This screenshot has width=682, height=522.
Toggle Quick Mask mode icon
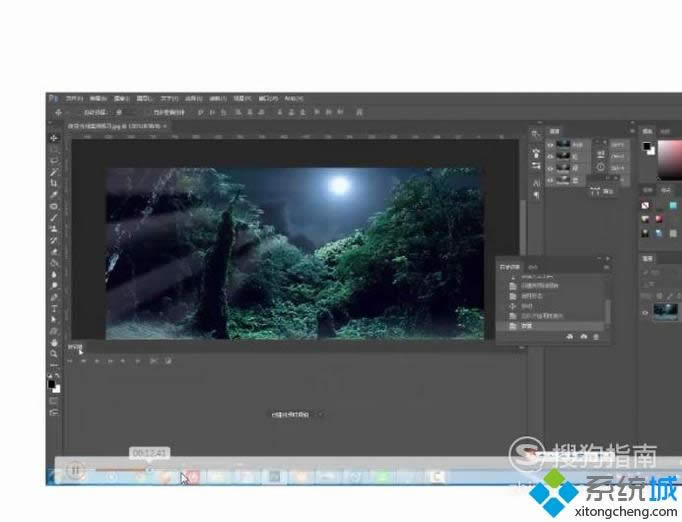point(54,401)
